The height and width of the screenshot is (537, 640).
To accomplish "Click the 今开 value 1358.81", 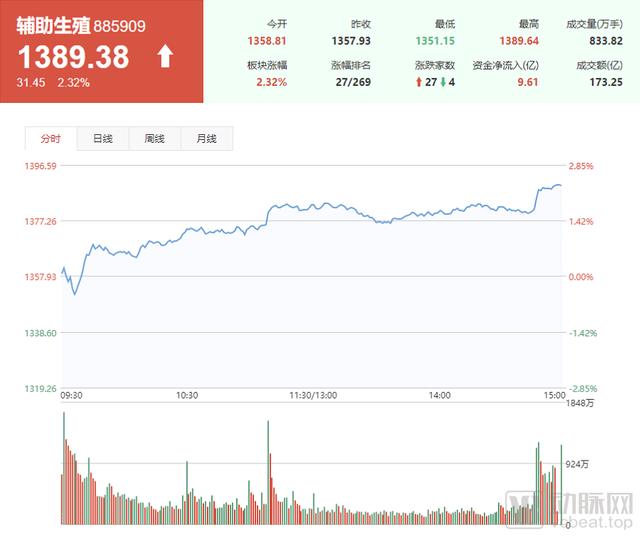I will (x=267, y=41).
